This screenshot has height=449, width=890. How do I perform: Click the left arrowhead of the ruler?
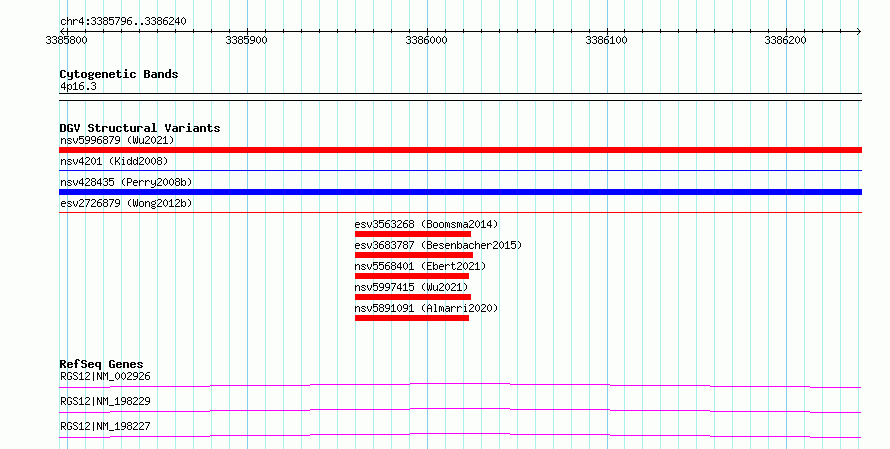click(62, 31)
